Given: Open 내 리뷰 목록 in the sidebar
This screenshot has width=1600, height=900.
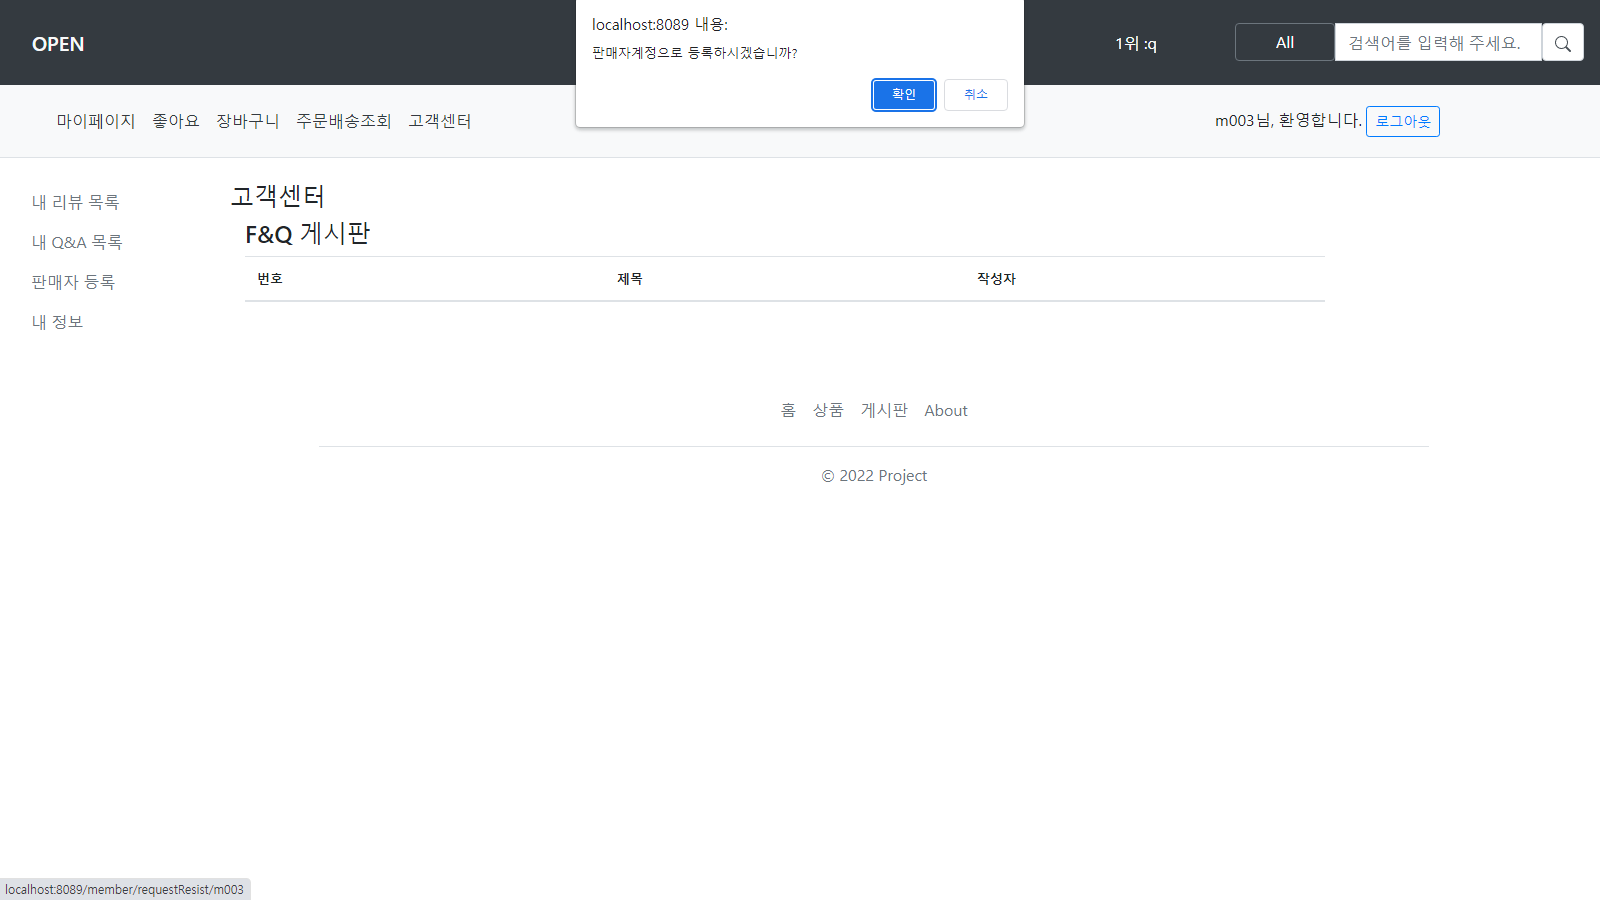Looking at the screenshot, I should [75, 201].
